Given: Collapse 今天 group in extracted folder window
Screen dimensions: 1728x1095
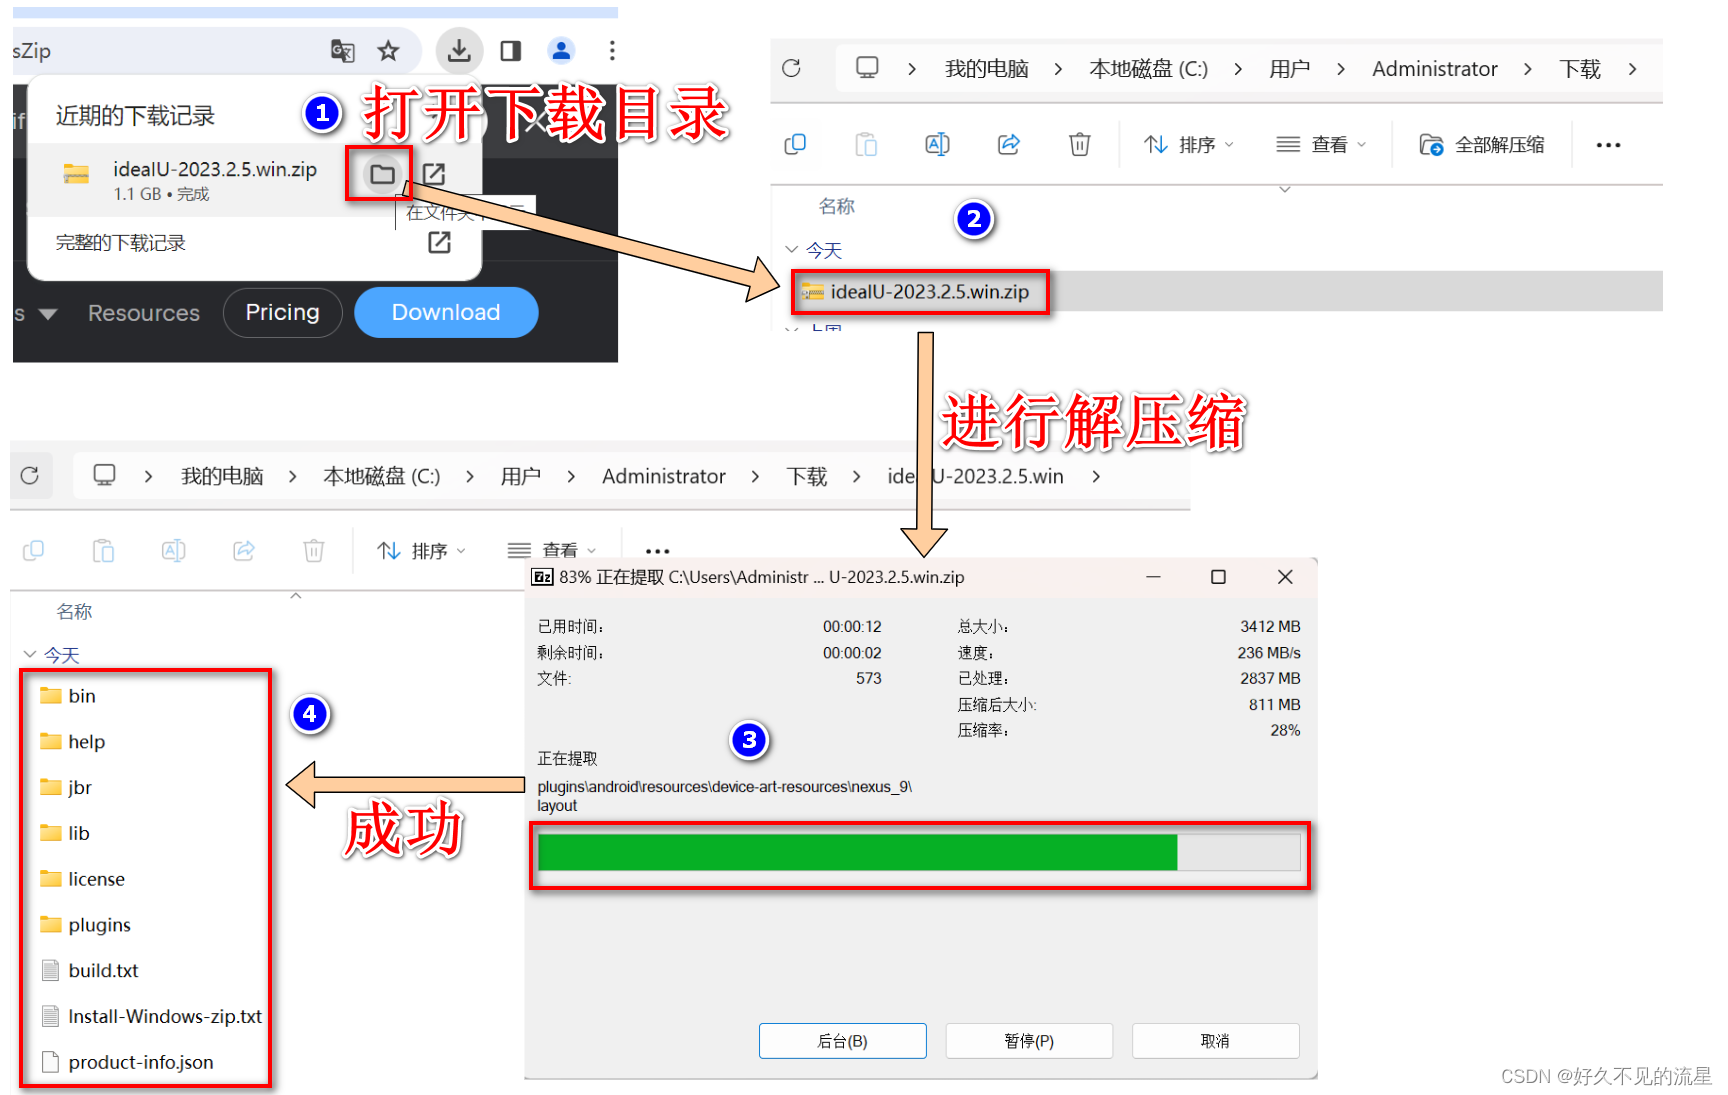Looking at the screenshot, I should pyautogui.click(x=30, y=654).
